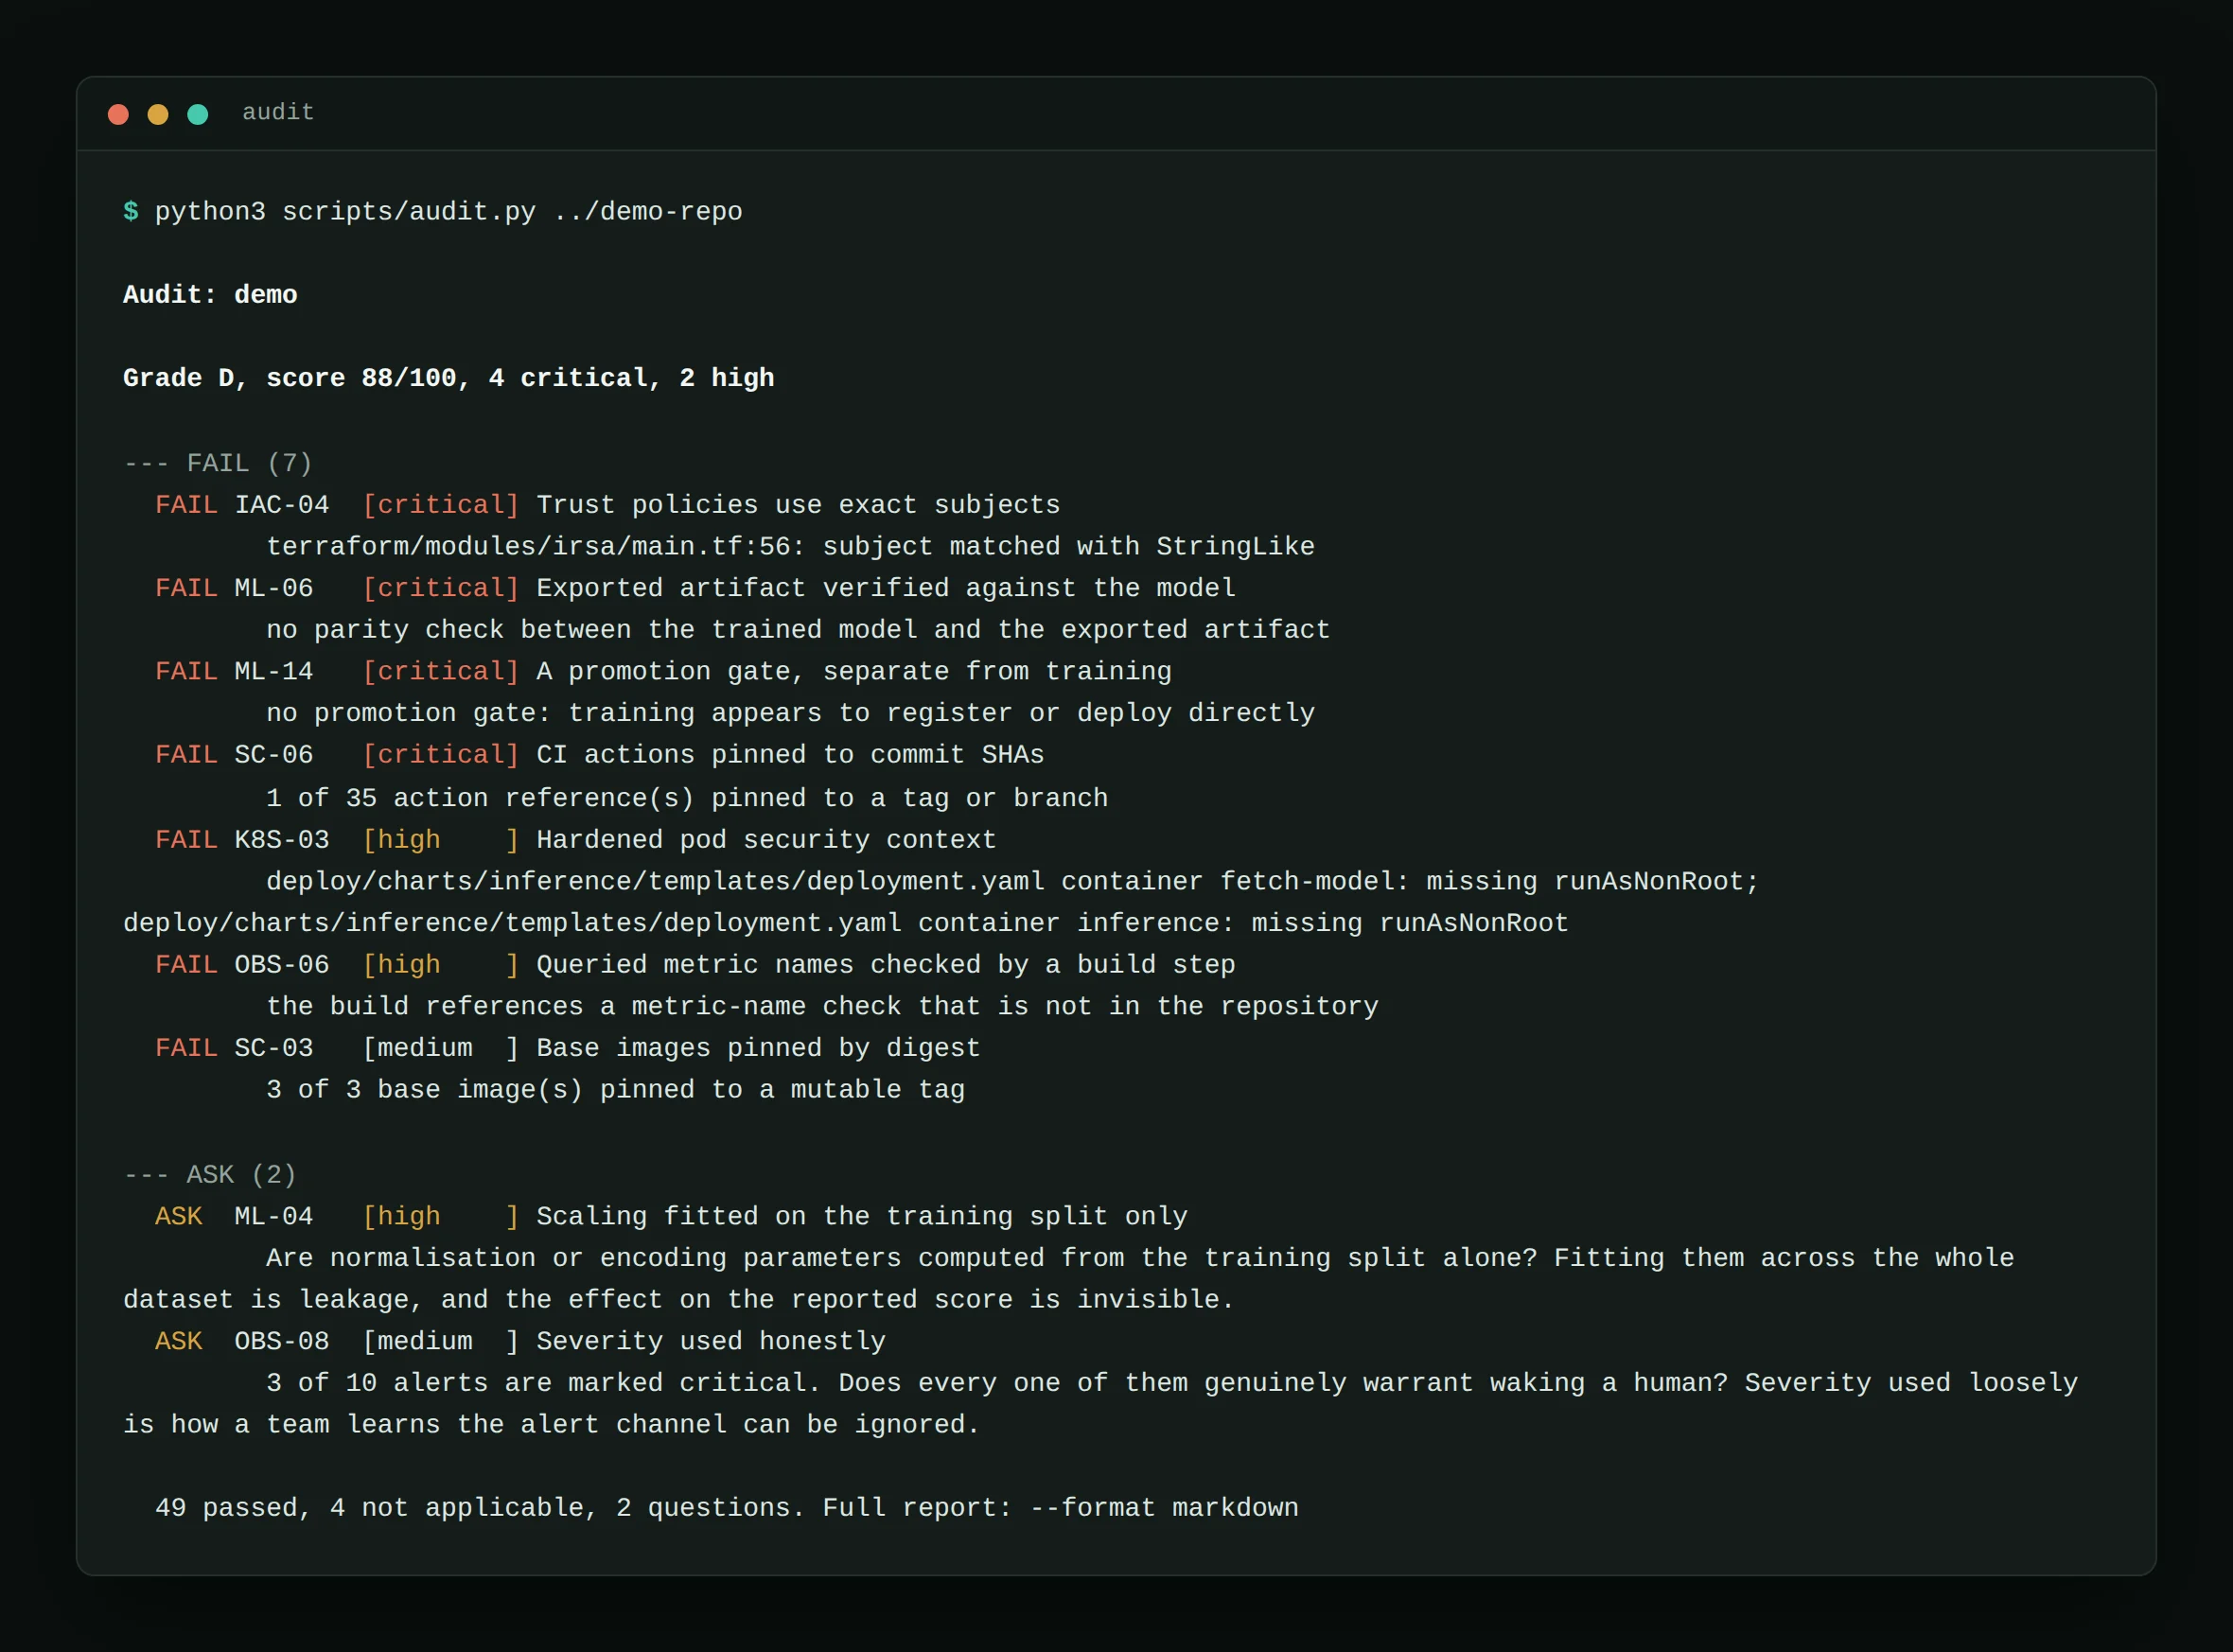Click the '--- ASK (2)' section header

(210, 1174)
